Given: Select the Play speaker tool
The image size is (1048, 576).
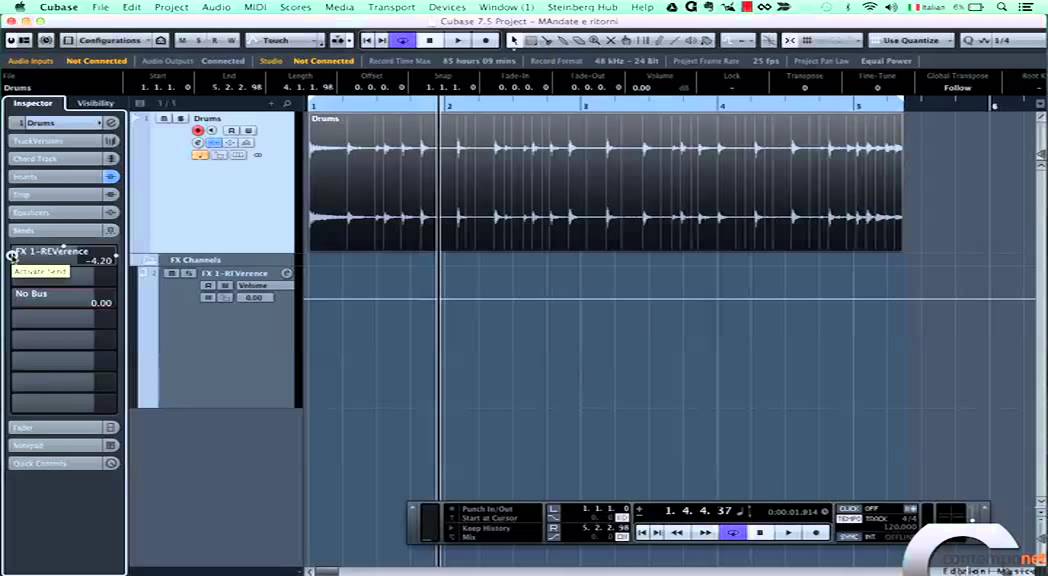Looking at the screenshot, I should (x=691, y=40).
